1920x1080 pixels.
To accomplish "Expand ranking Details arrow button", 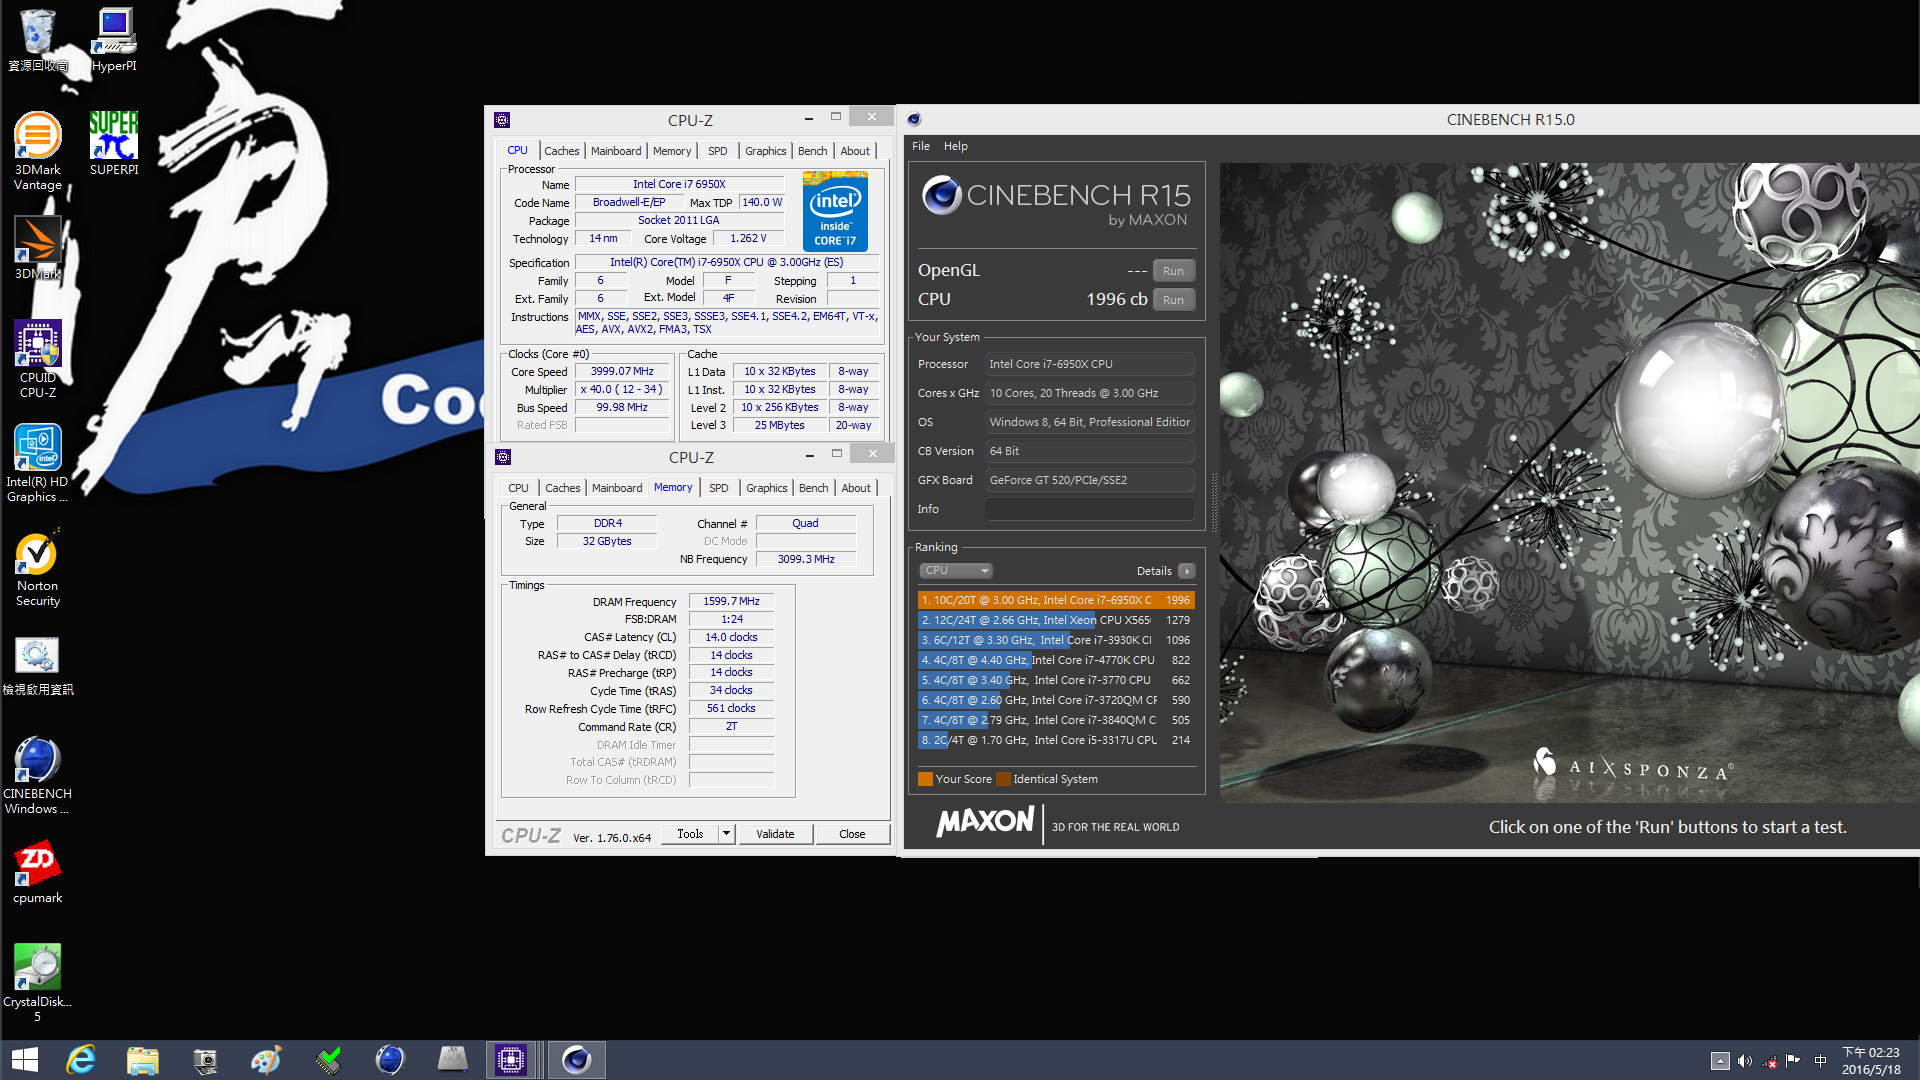I will click(1187, 571).
